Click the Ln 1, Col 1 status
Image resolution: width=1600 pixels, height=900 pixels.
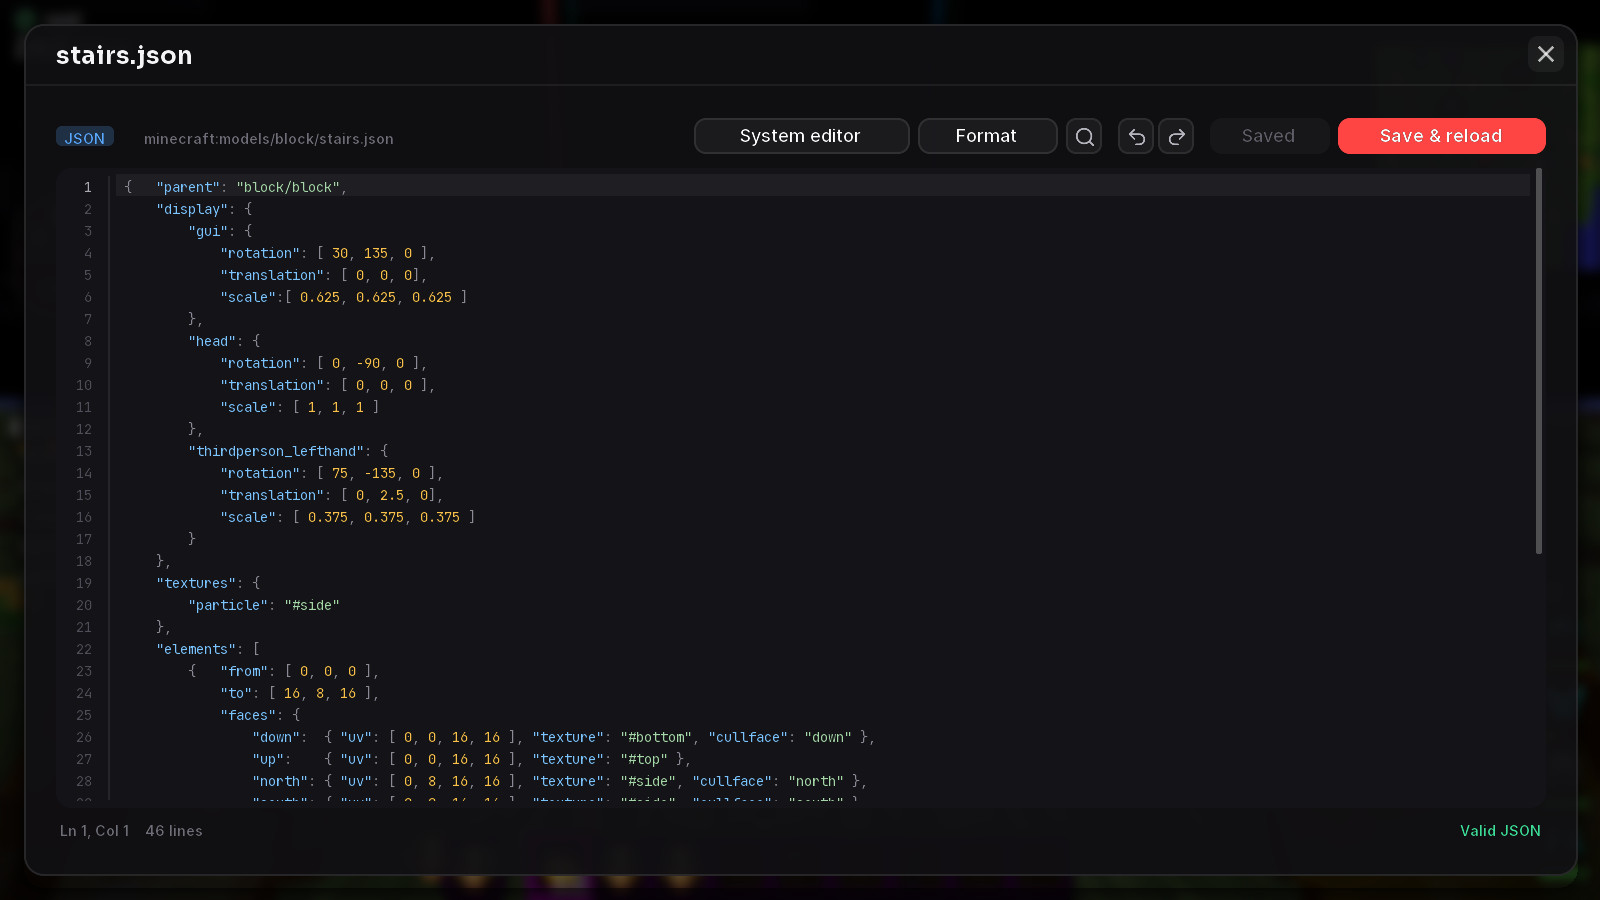click(94, 831)
